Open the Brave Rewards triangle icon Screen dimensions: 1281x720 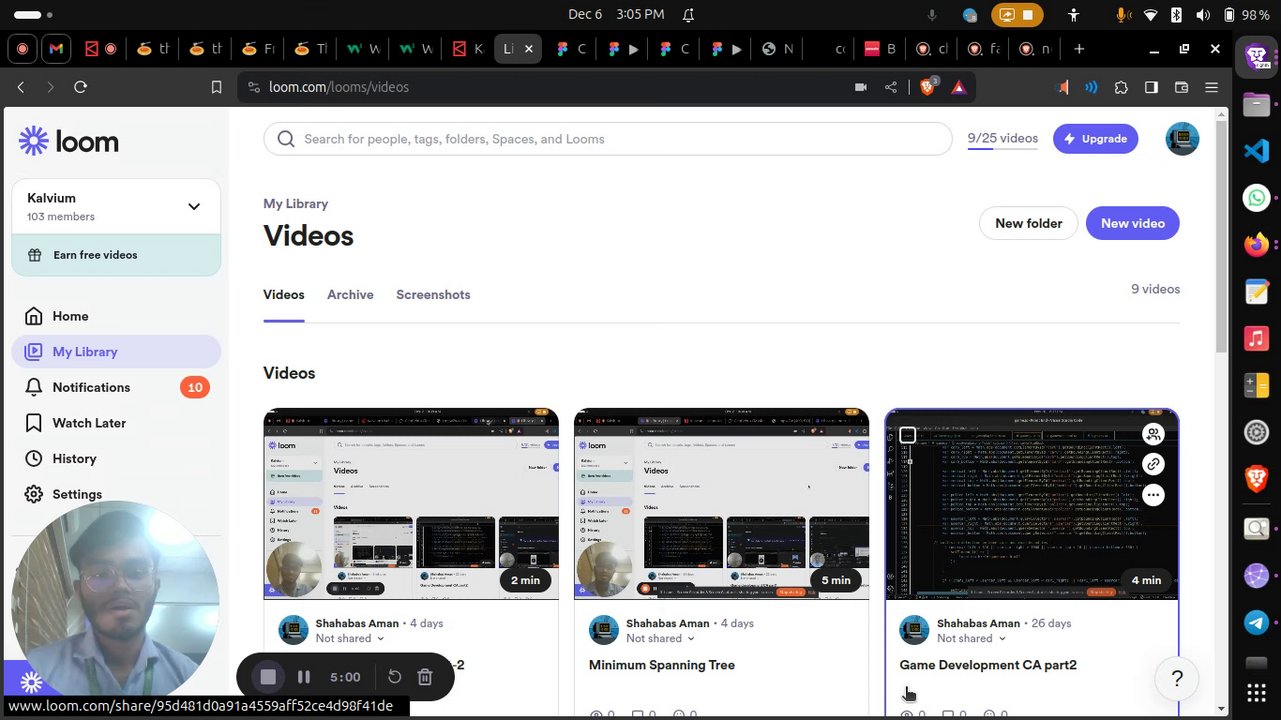959,87
